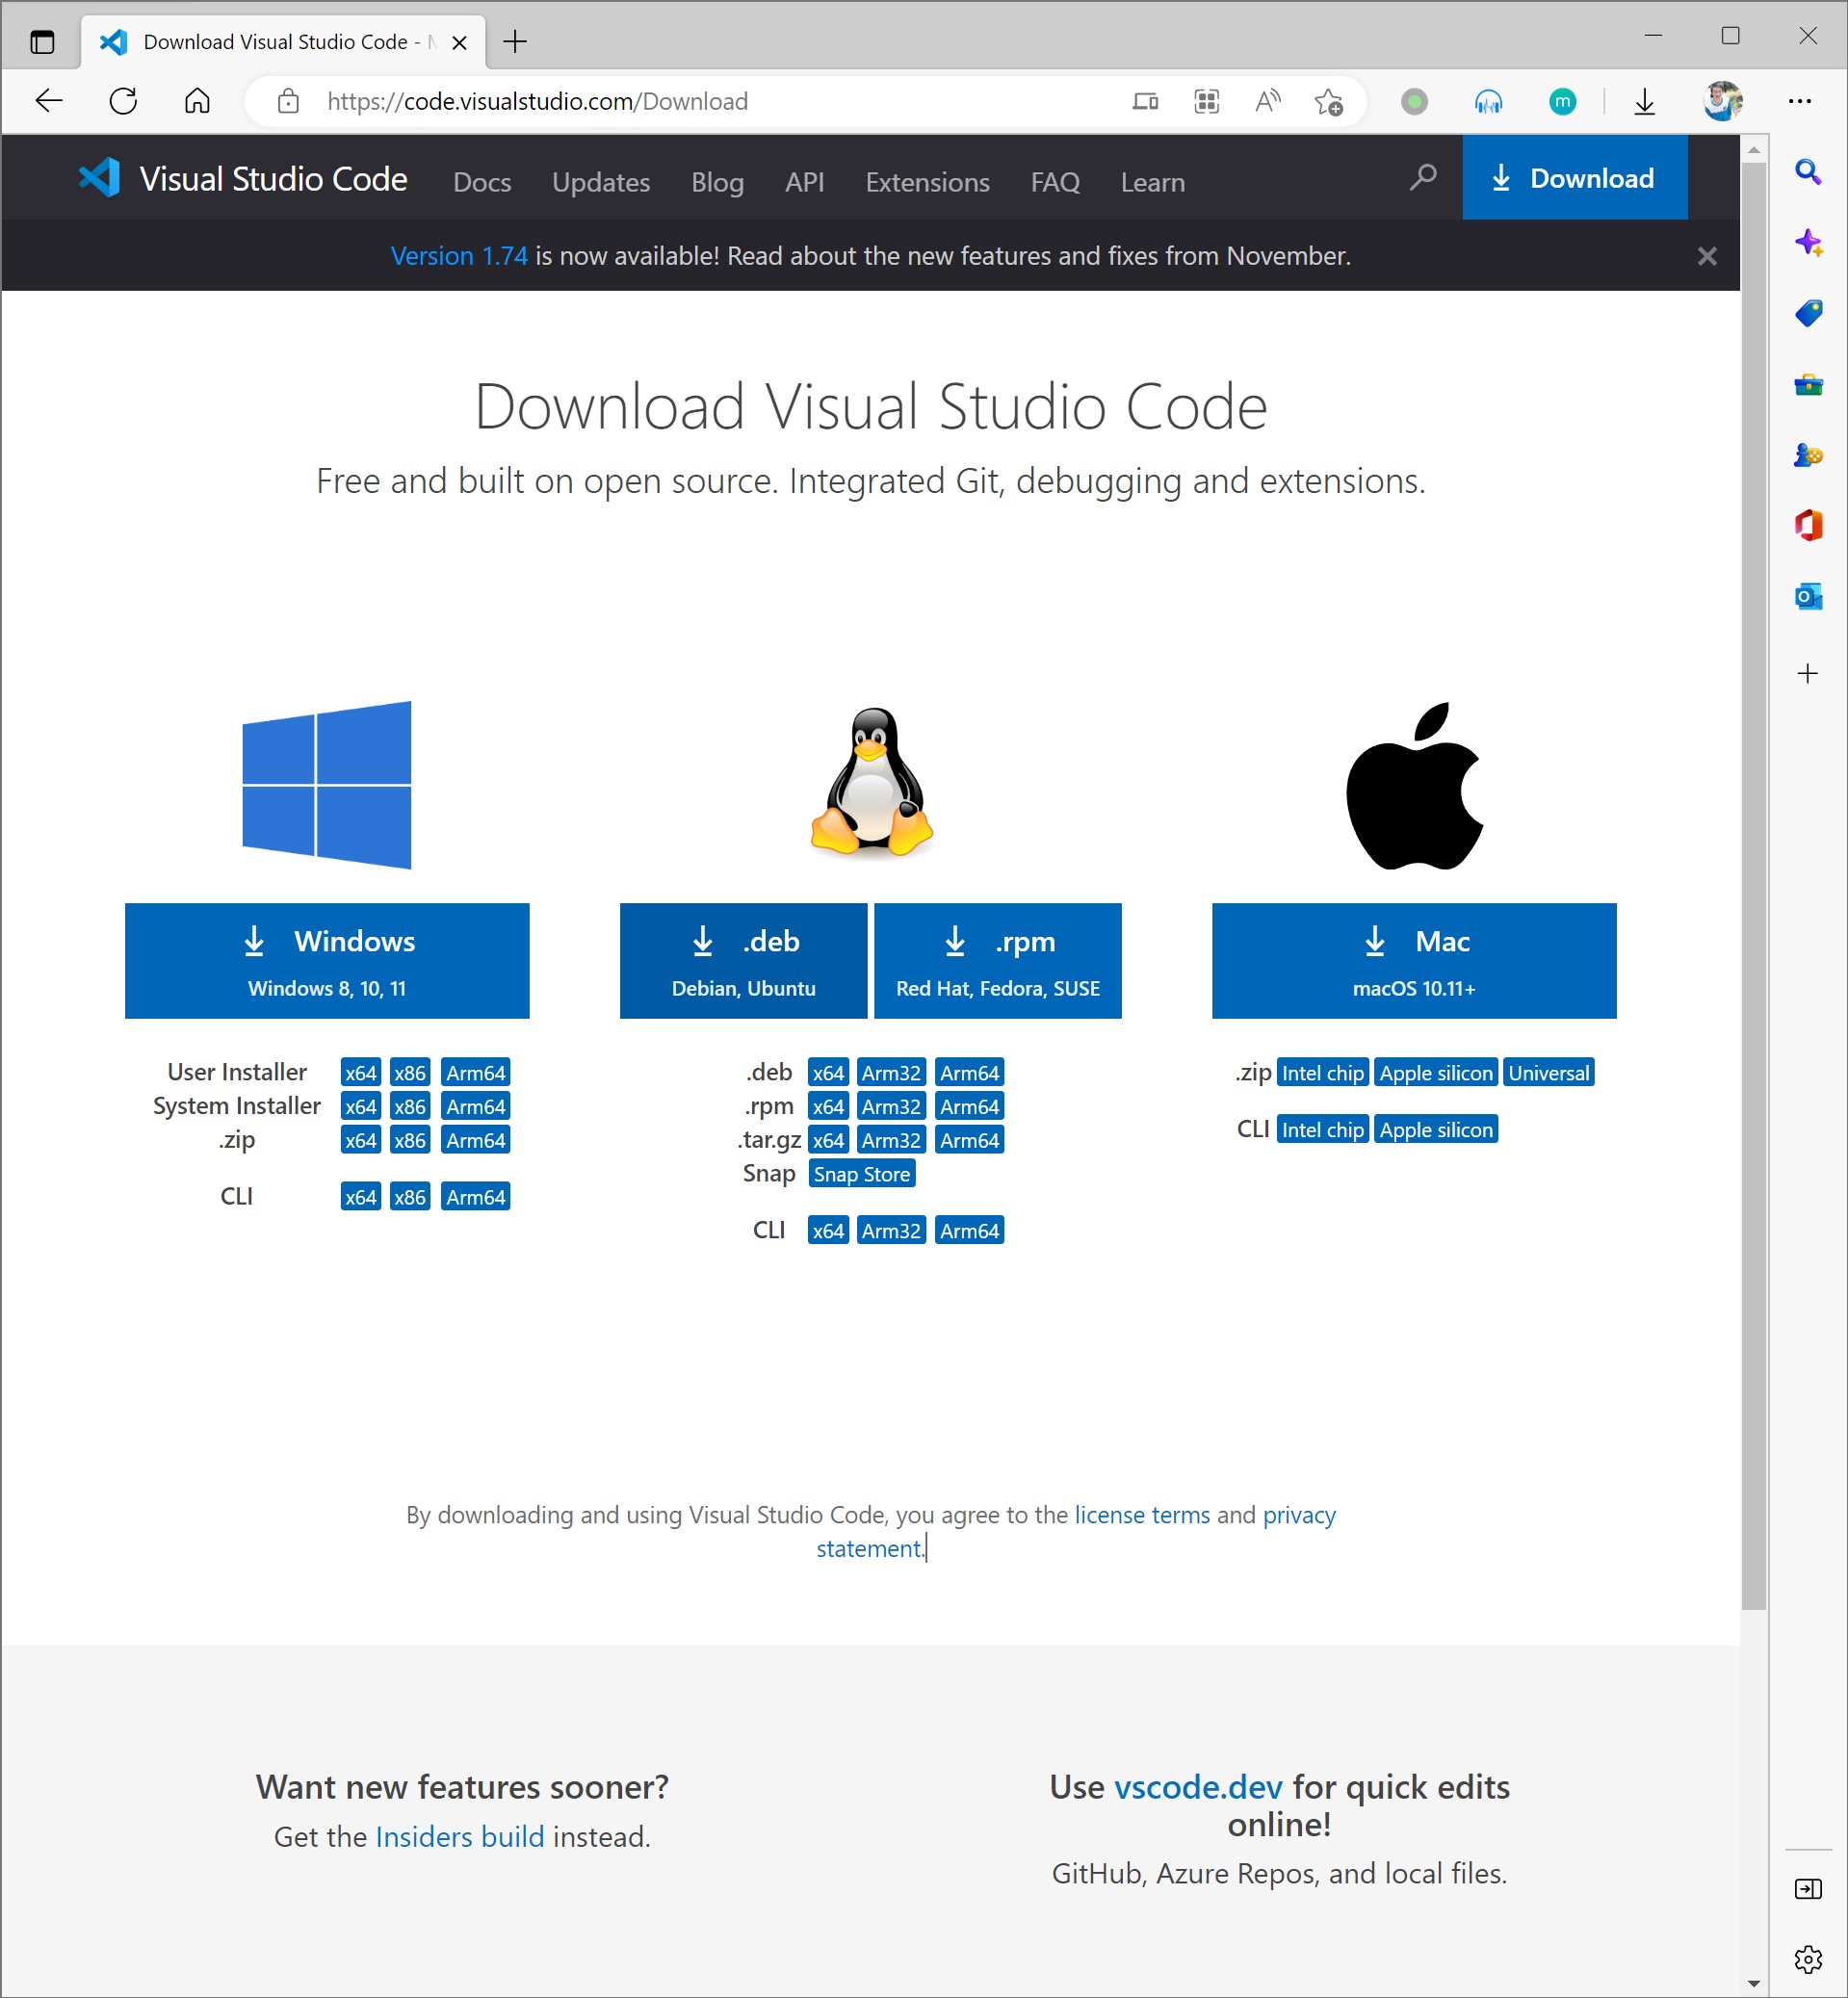Open the app available install icon
The image size is (1848, 1998).
point(1145,101)
